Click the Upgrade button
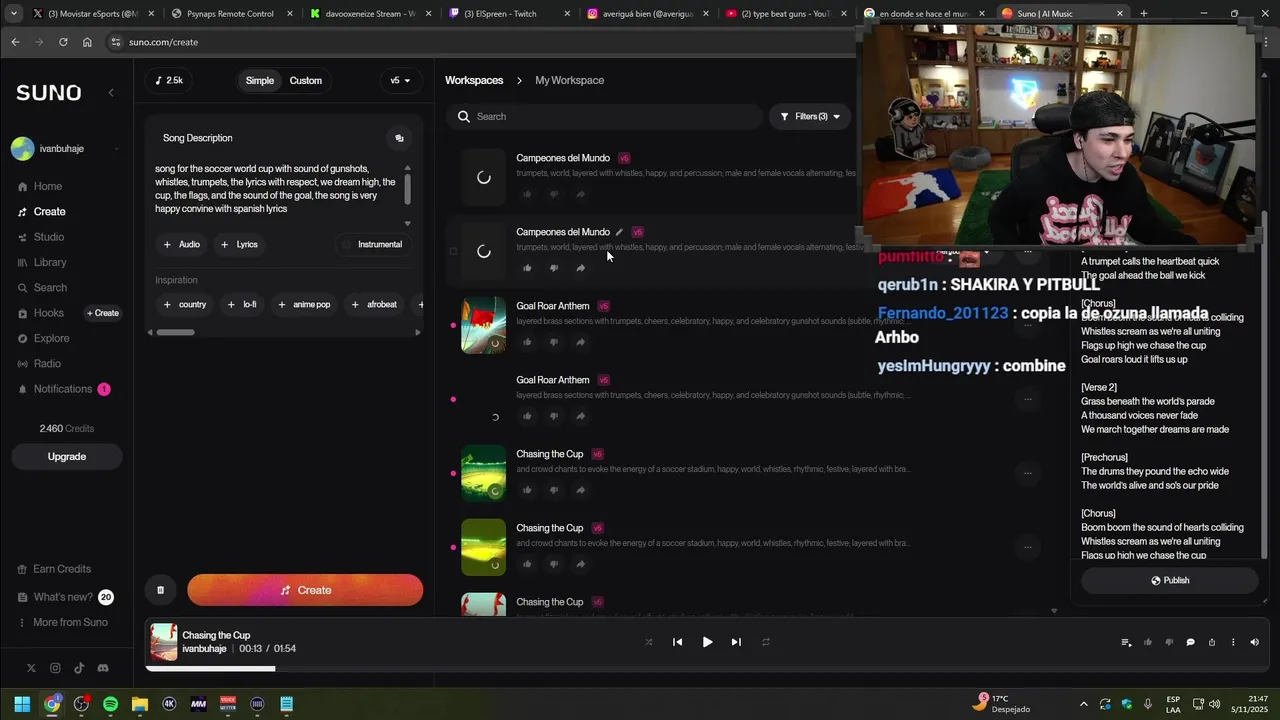This screenshot has height=720, width=1280. tap(67, 456)
